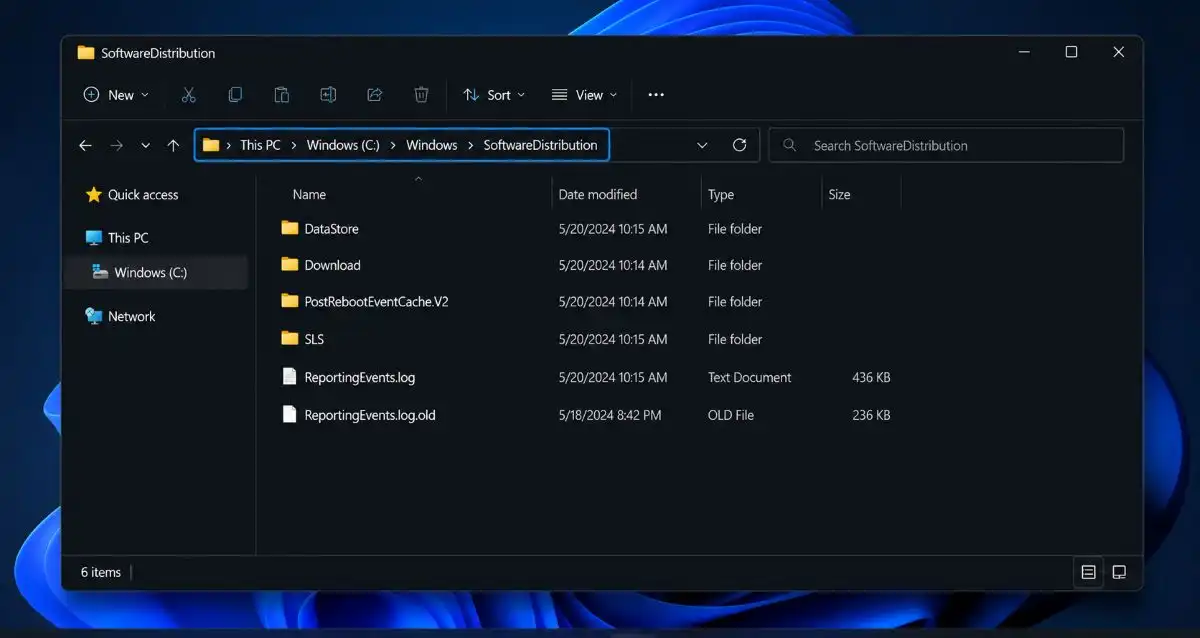Go up one folder level arrow
1200x638 pixels.
[x=173, y=145]
